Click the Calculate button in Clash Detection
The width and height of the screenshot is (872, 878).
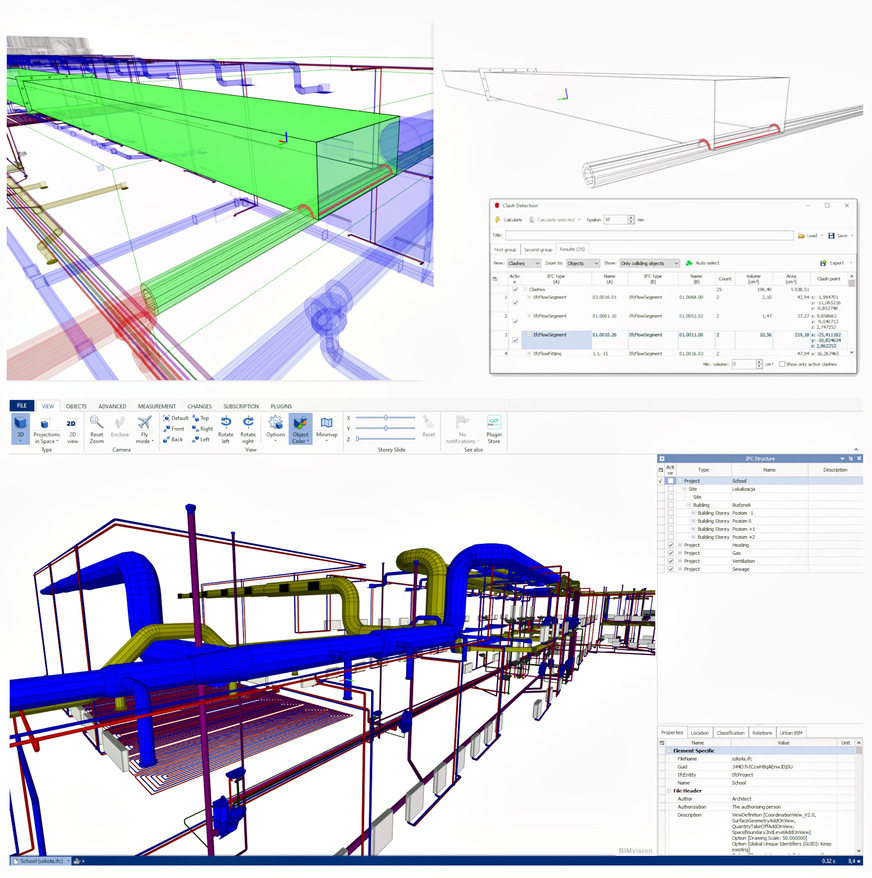coord(508,219)
